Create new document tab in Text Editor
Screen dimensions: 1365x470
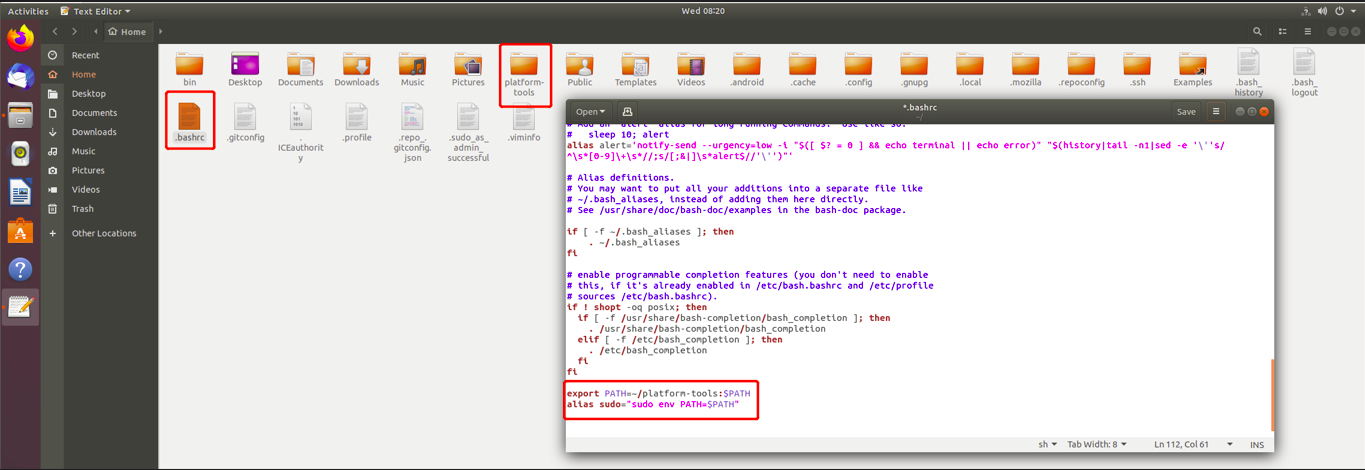pos(627,112)
